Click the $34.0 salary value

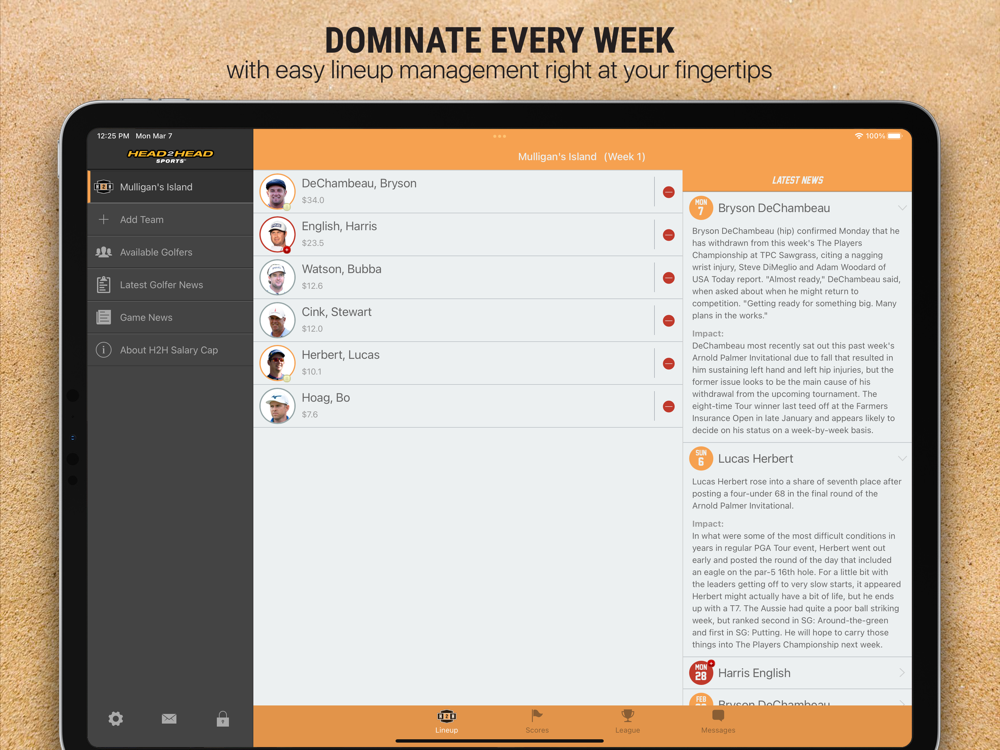pyautogui.click(x=312, y=200)
